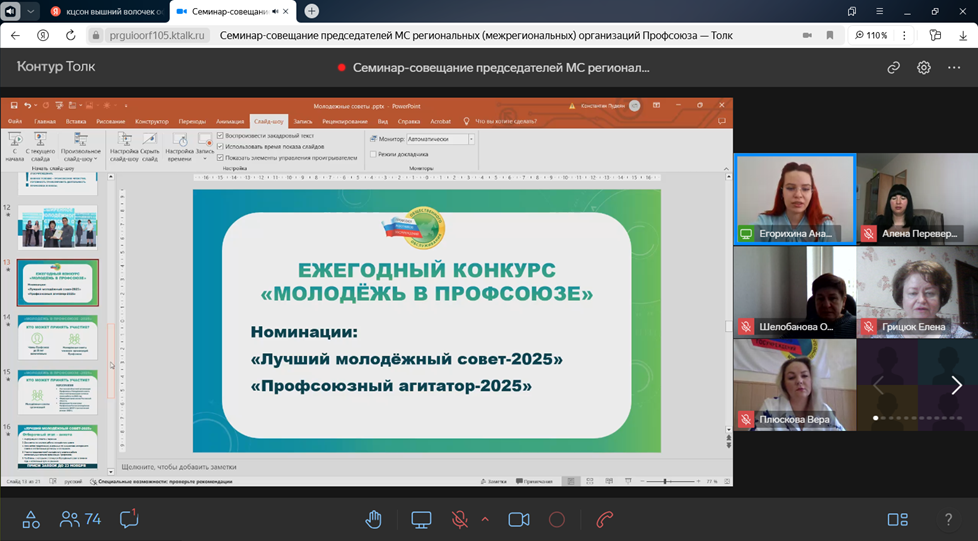Open the meeting more options ellipsis
Image resolution: width=978 pixels, height=541 pixels.
coord(954,67)
